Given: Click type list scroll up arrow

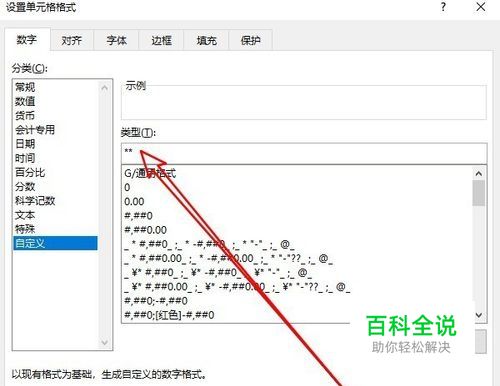Looking at the screenshot, I should (479, 173).
